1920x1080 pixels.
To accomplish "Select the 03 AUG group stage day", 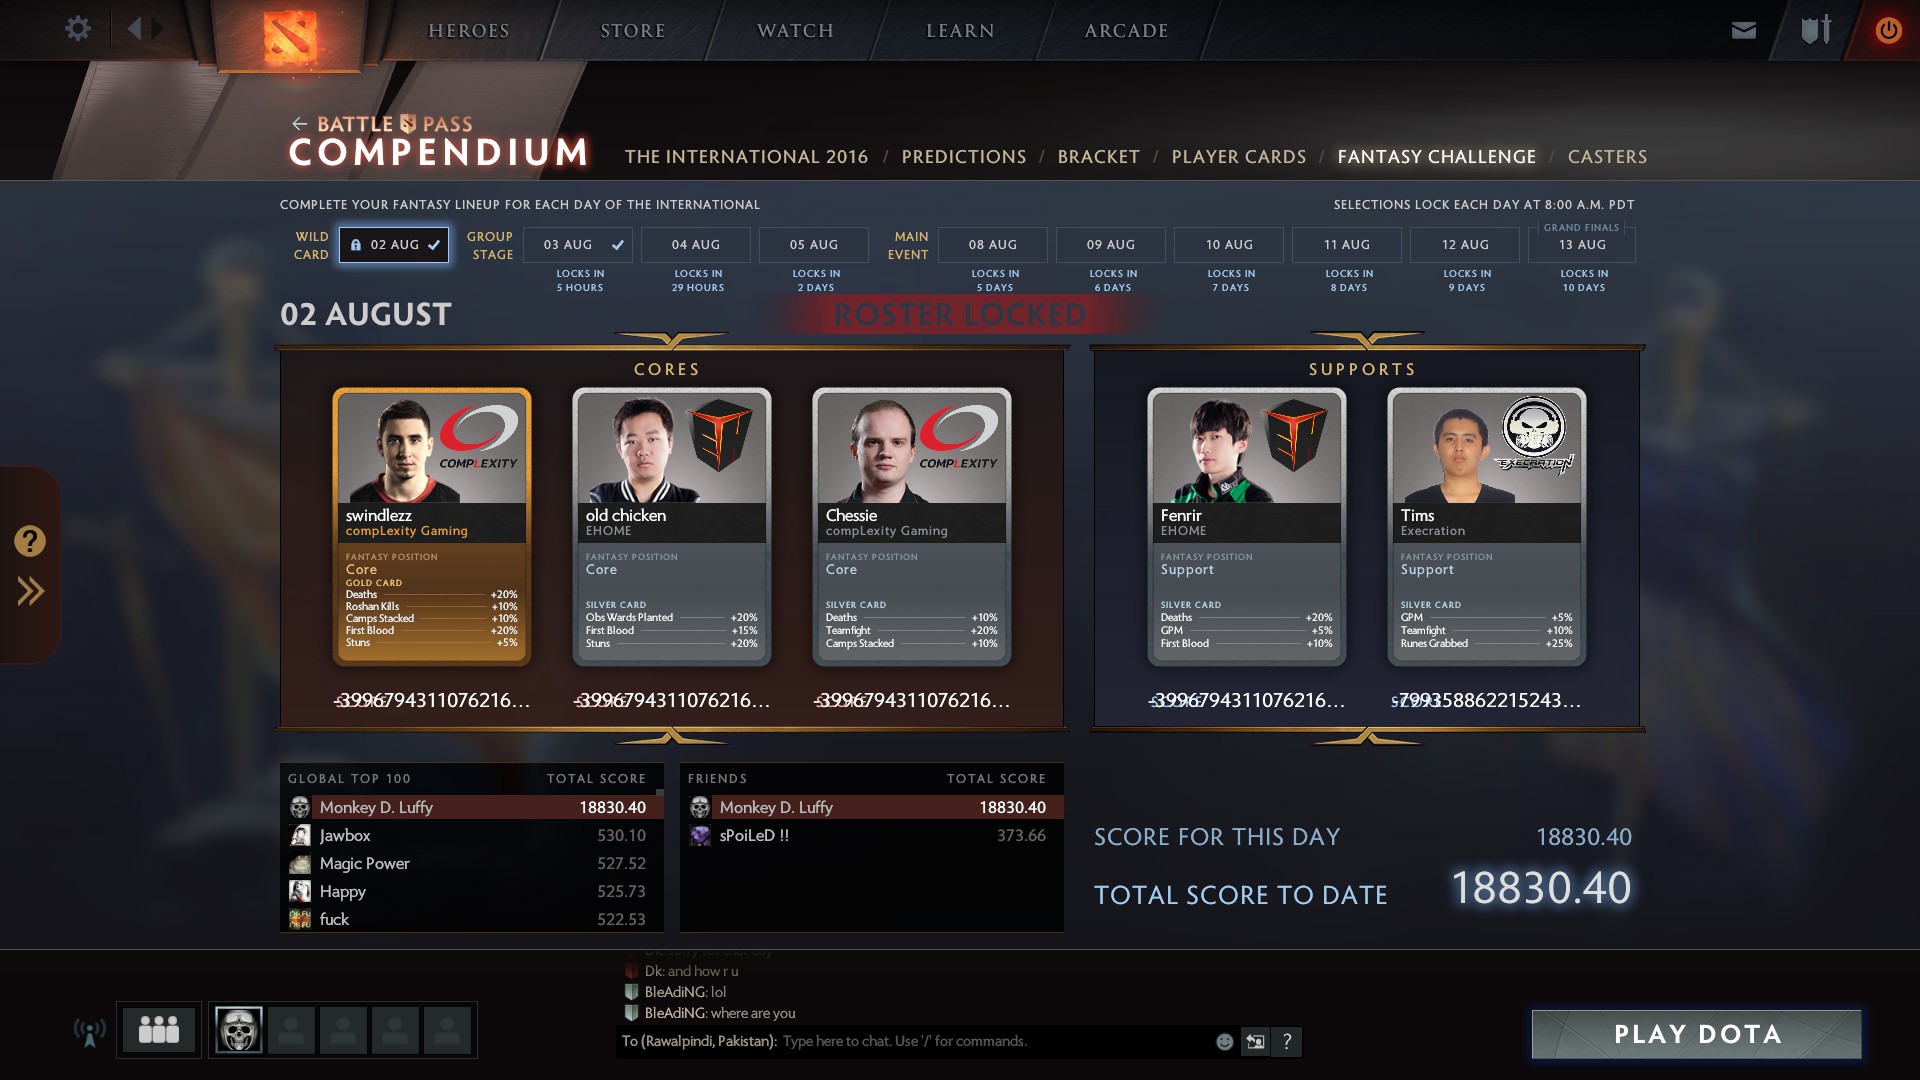I will [580, 245].
